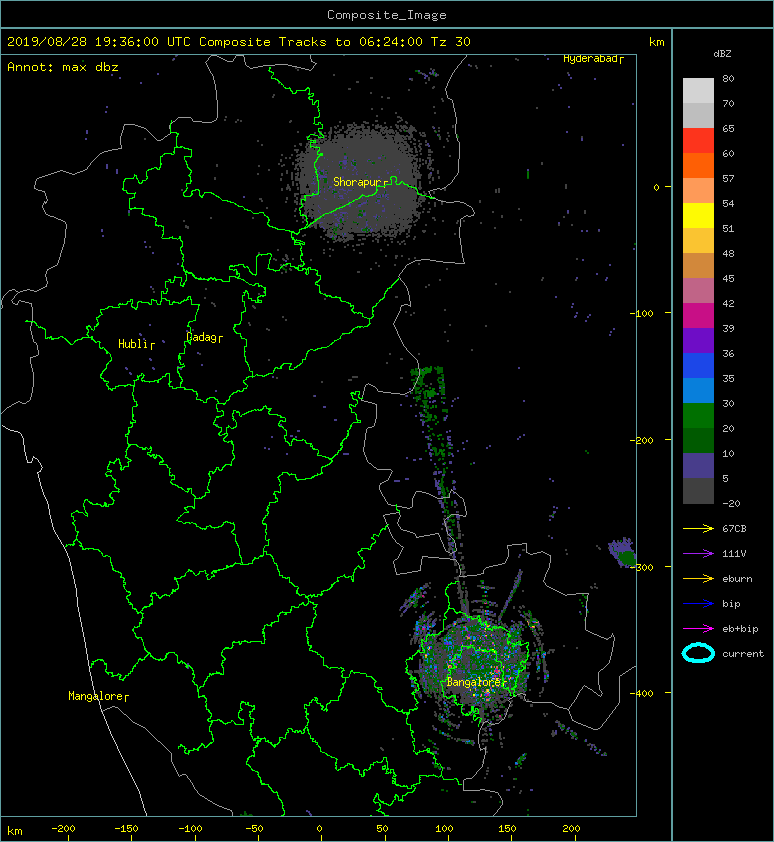Click the 100 tick label on the bottom axis

(x=444, y=829)
